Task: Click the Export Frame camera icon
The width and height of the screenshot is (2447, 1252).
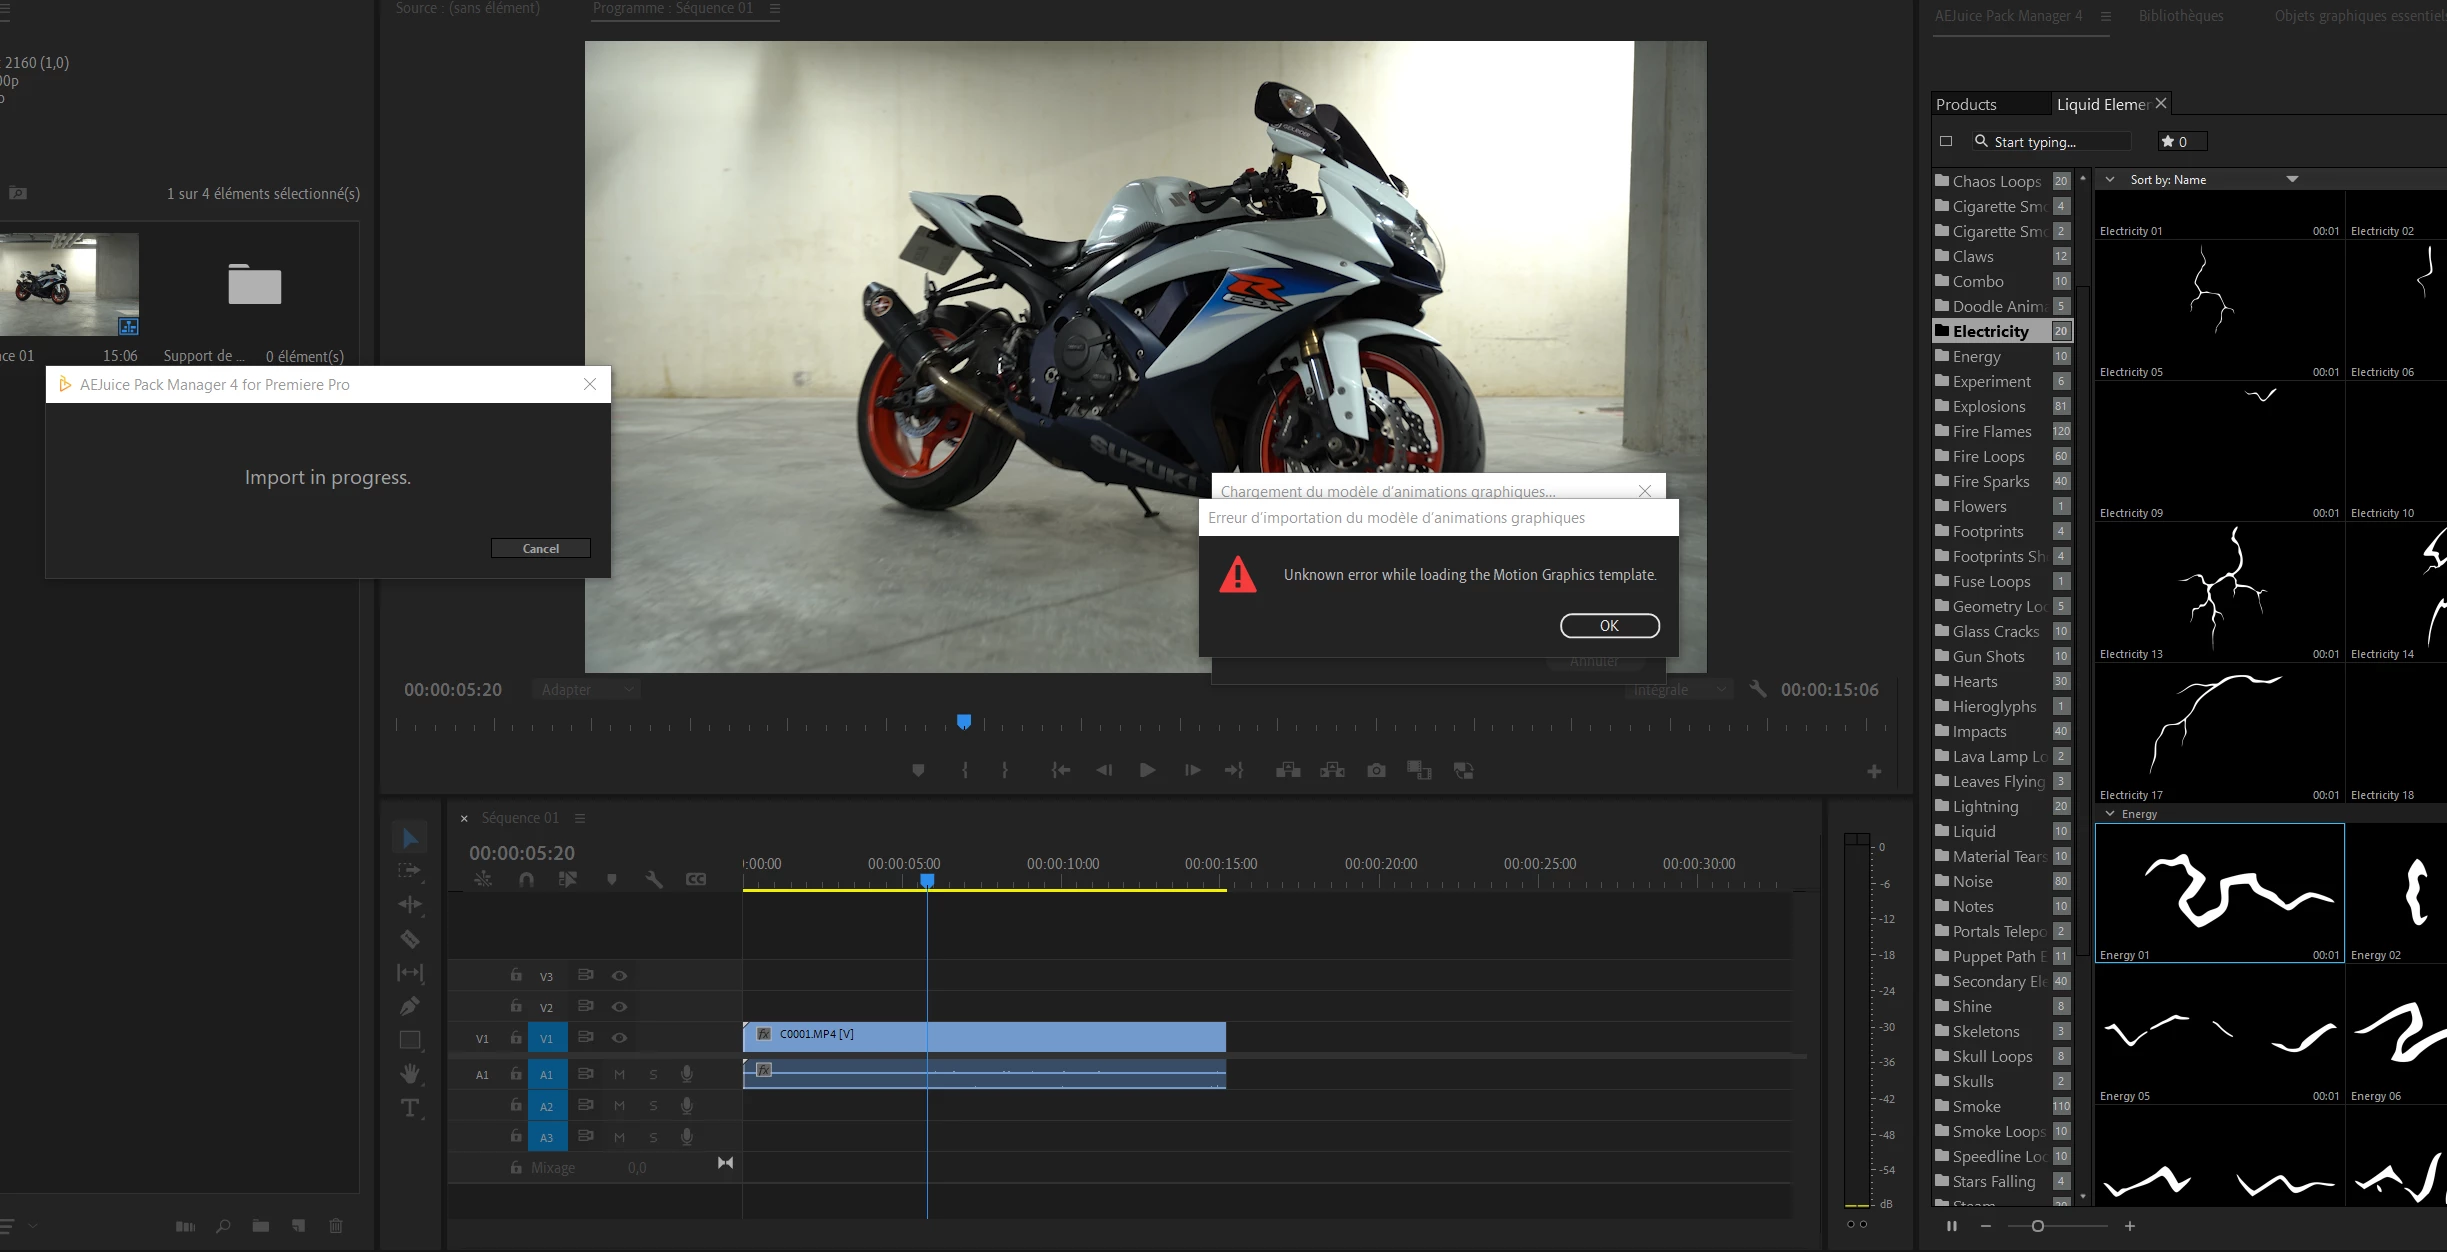Action: click(x=1376, y=770)
